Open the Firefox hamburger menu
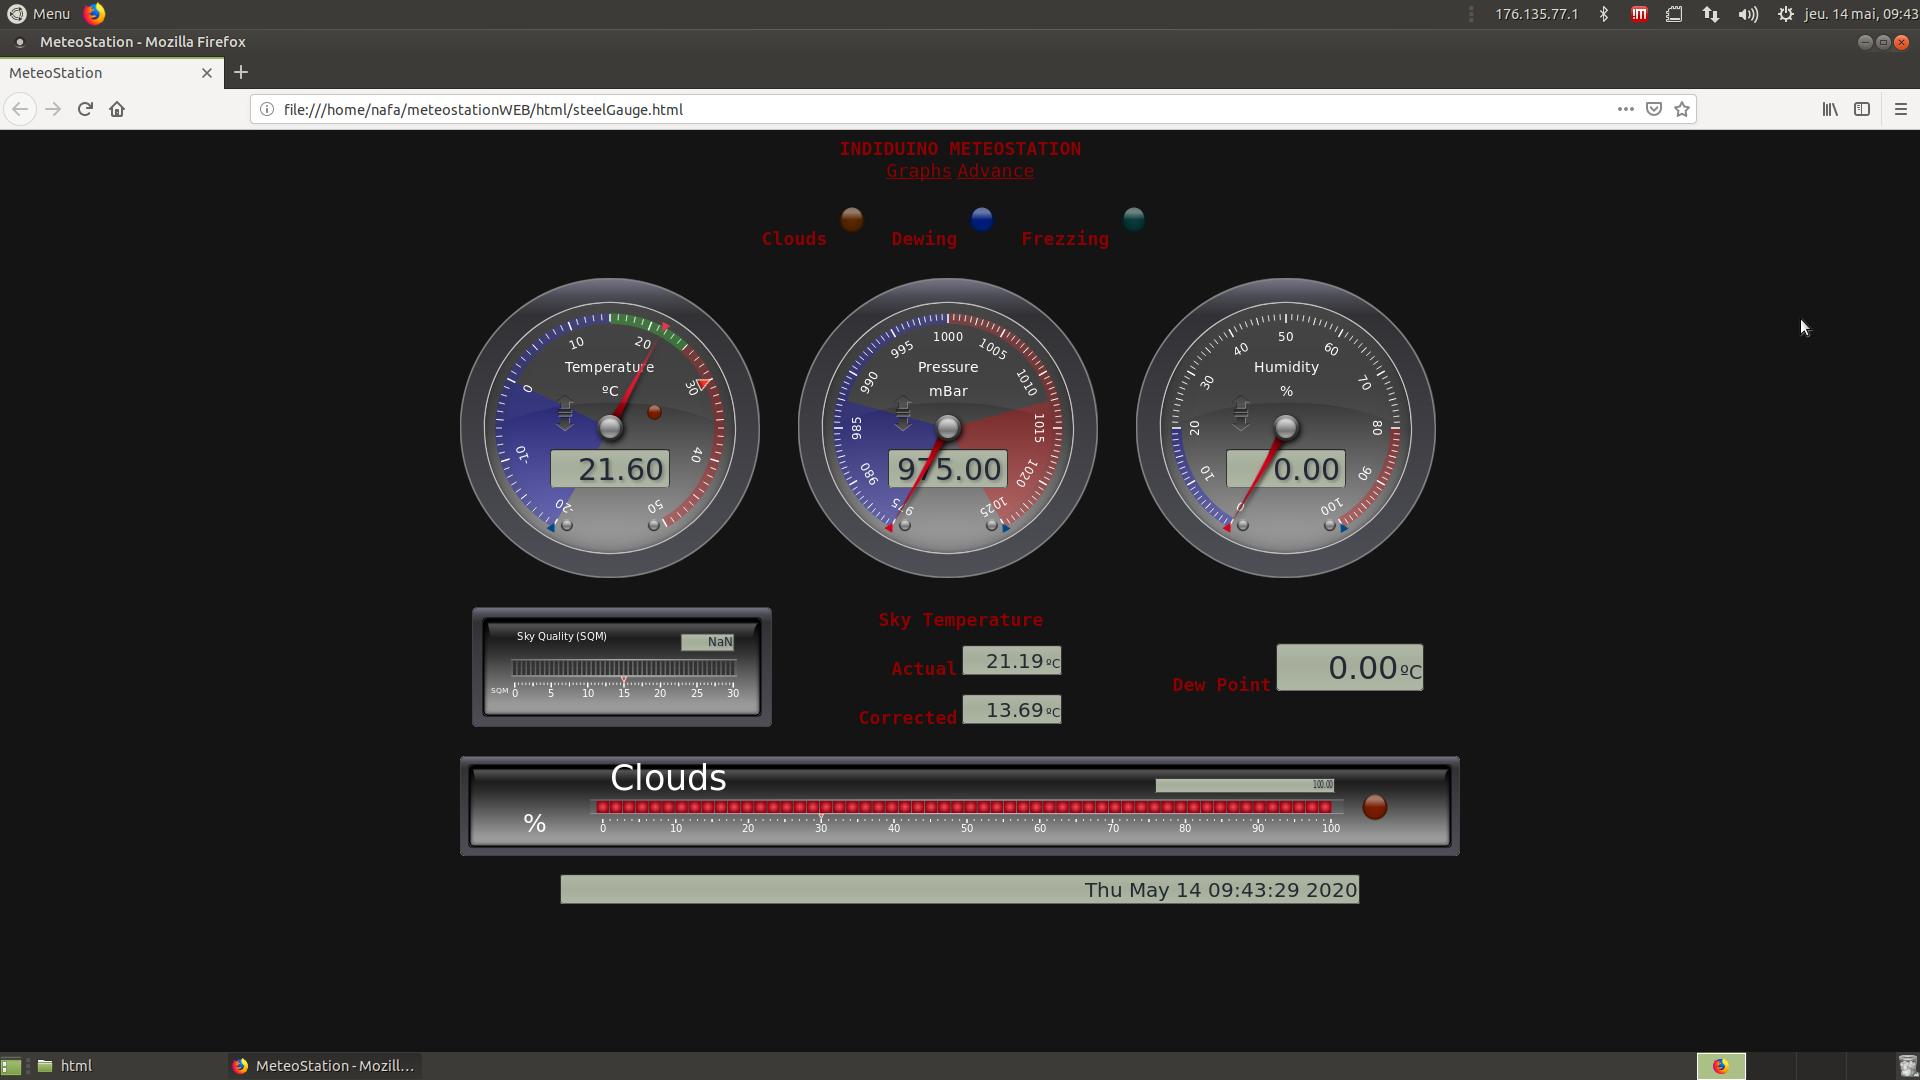The height and width of the screenshot is (1080, 1920). tap(1901, 109)
